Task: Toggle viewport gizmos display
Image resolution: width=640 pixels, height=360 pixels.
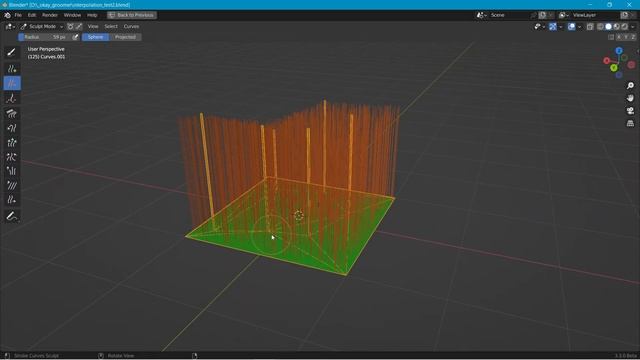Action: pos(553,27)
